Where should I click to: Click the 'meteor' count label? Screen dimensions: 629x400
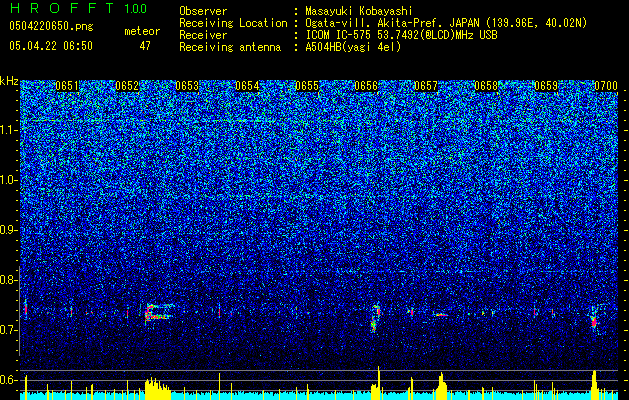tap(142, 31)
